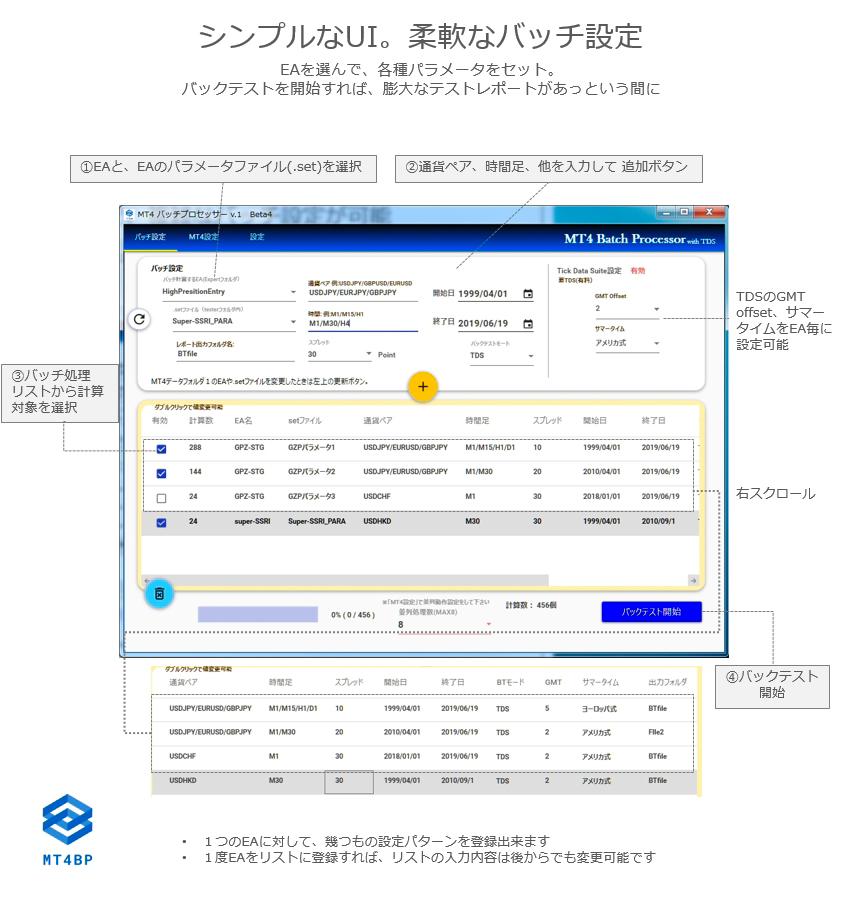Viewport: 847px width, 906px height.
Task: Click the 2018/01/01 start date in the upper table
Action: (x=601, y=496)
